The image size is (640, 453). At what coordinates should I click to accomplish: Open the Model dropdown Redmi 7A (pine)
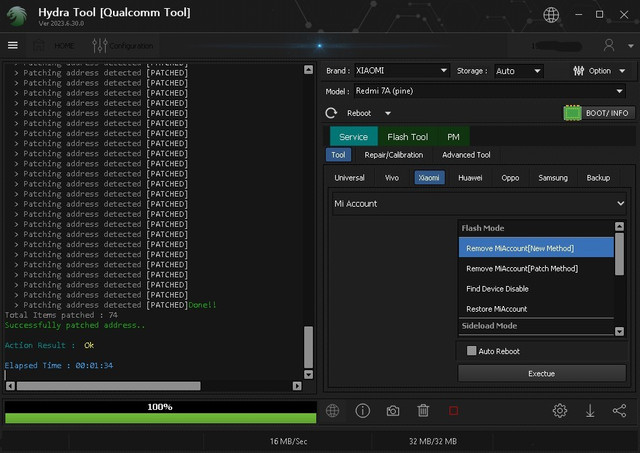(x=490, y=91)
